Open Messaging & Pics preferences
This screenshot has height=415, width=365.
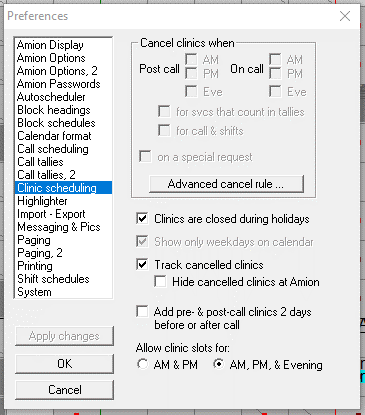63,227
